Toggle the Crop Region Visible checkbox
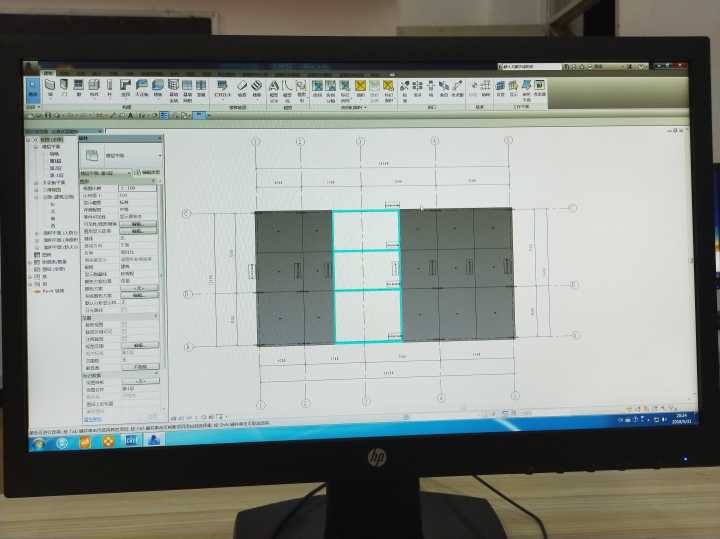The height and width of the screenshot is (539, 720). coord(124,331)
